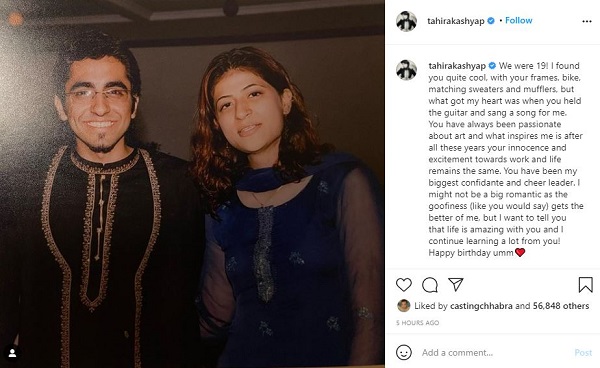Image resolution: width=600 pixels, height=368 pixels.
Task: Open tahirakashyap profile picture in header
Action: tap(406, 21)
